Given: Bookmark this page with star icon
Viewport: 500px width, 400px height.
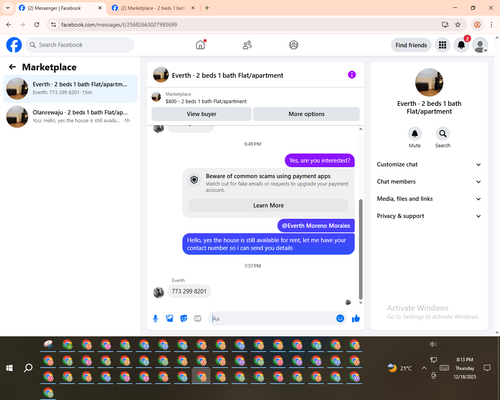Looking at the screenshot, I should 458,24.
